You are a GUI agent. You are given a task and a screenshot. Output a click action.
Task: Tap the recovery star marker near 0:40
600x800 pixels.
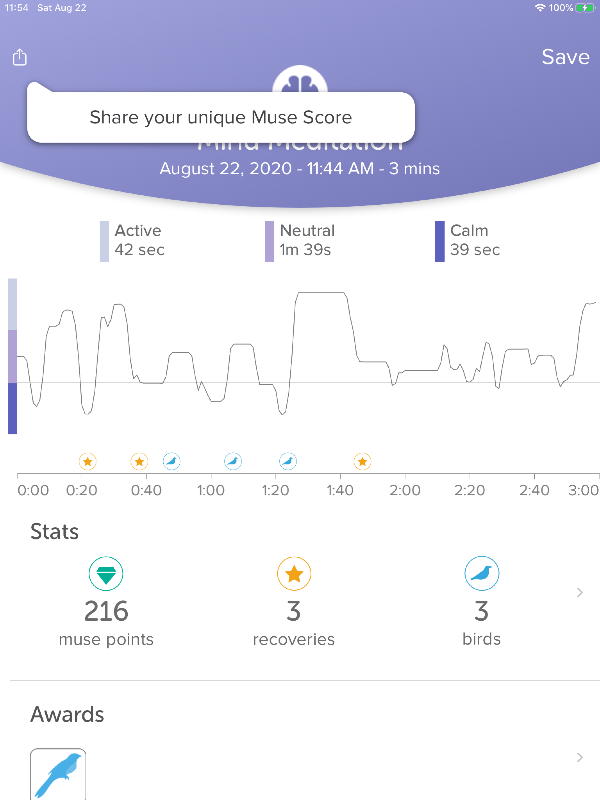[139, 461]
